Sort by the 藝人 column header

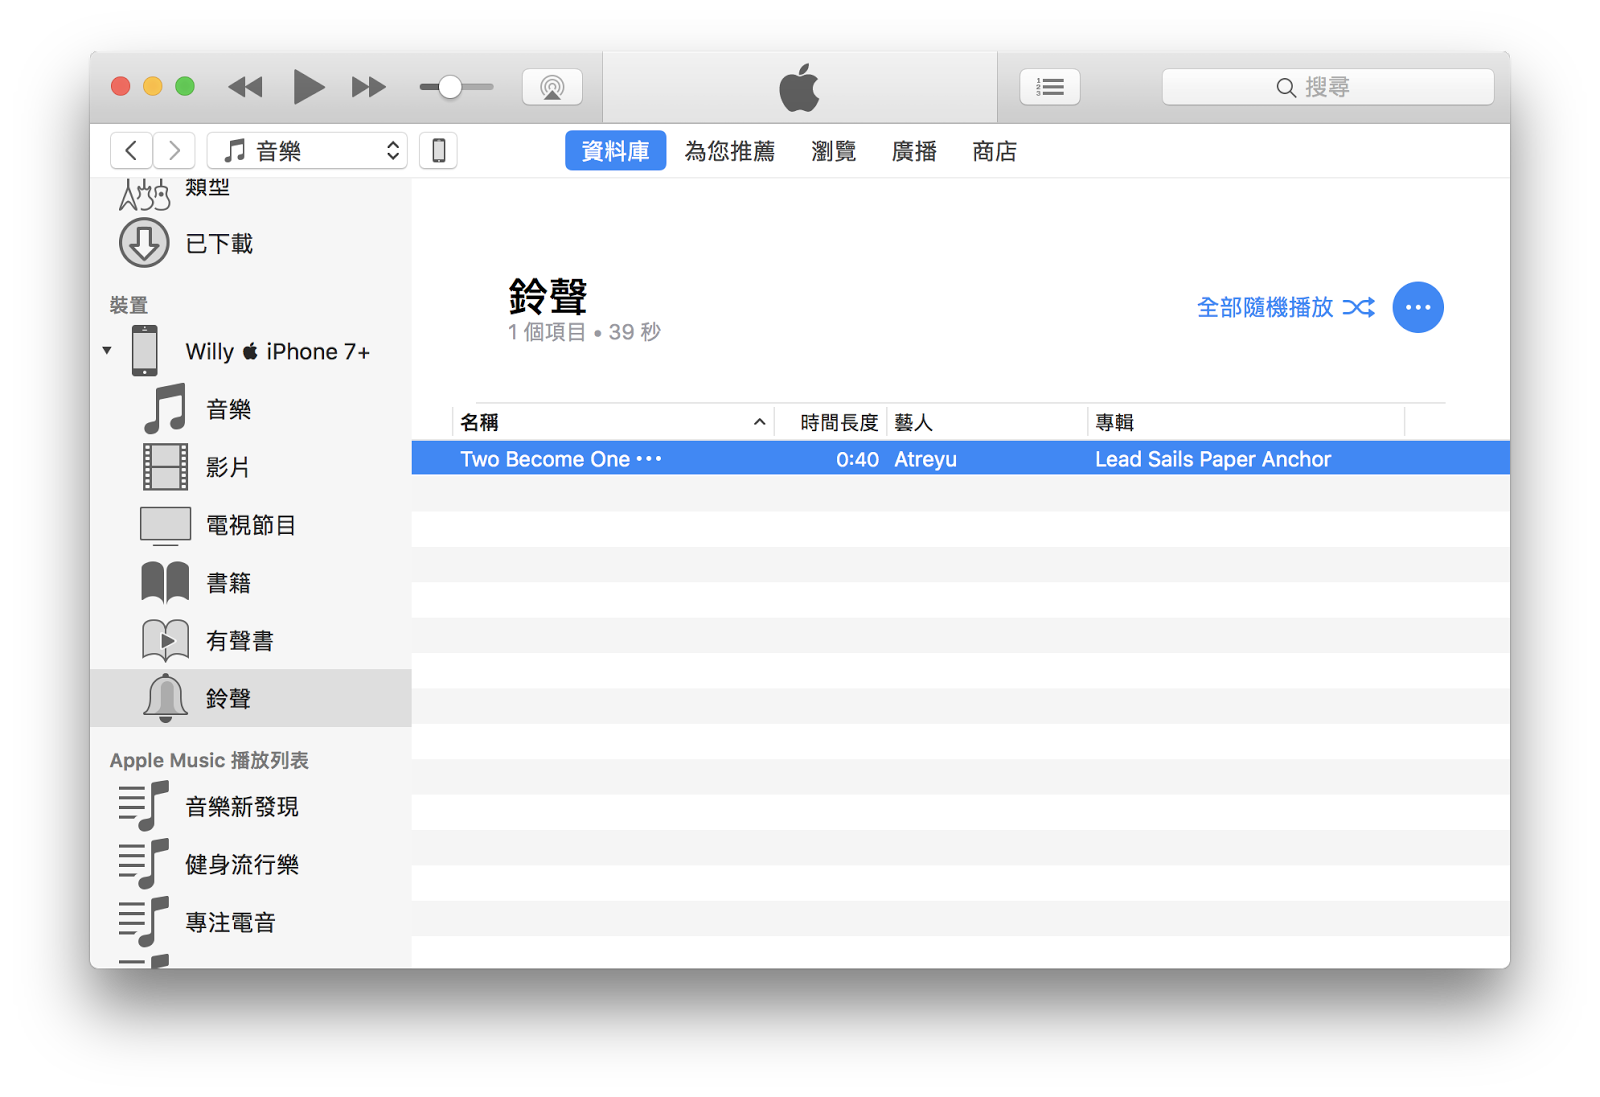click(986, 422)
